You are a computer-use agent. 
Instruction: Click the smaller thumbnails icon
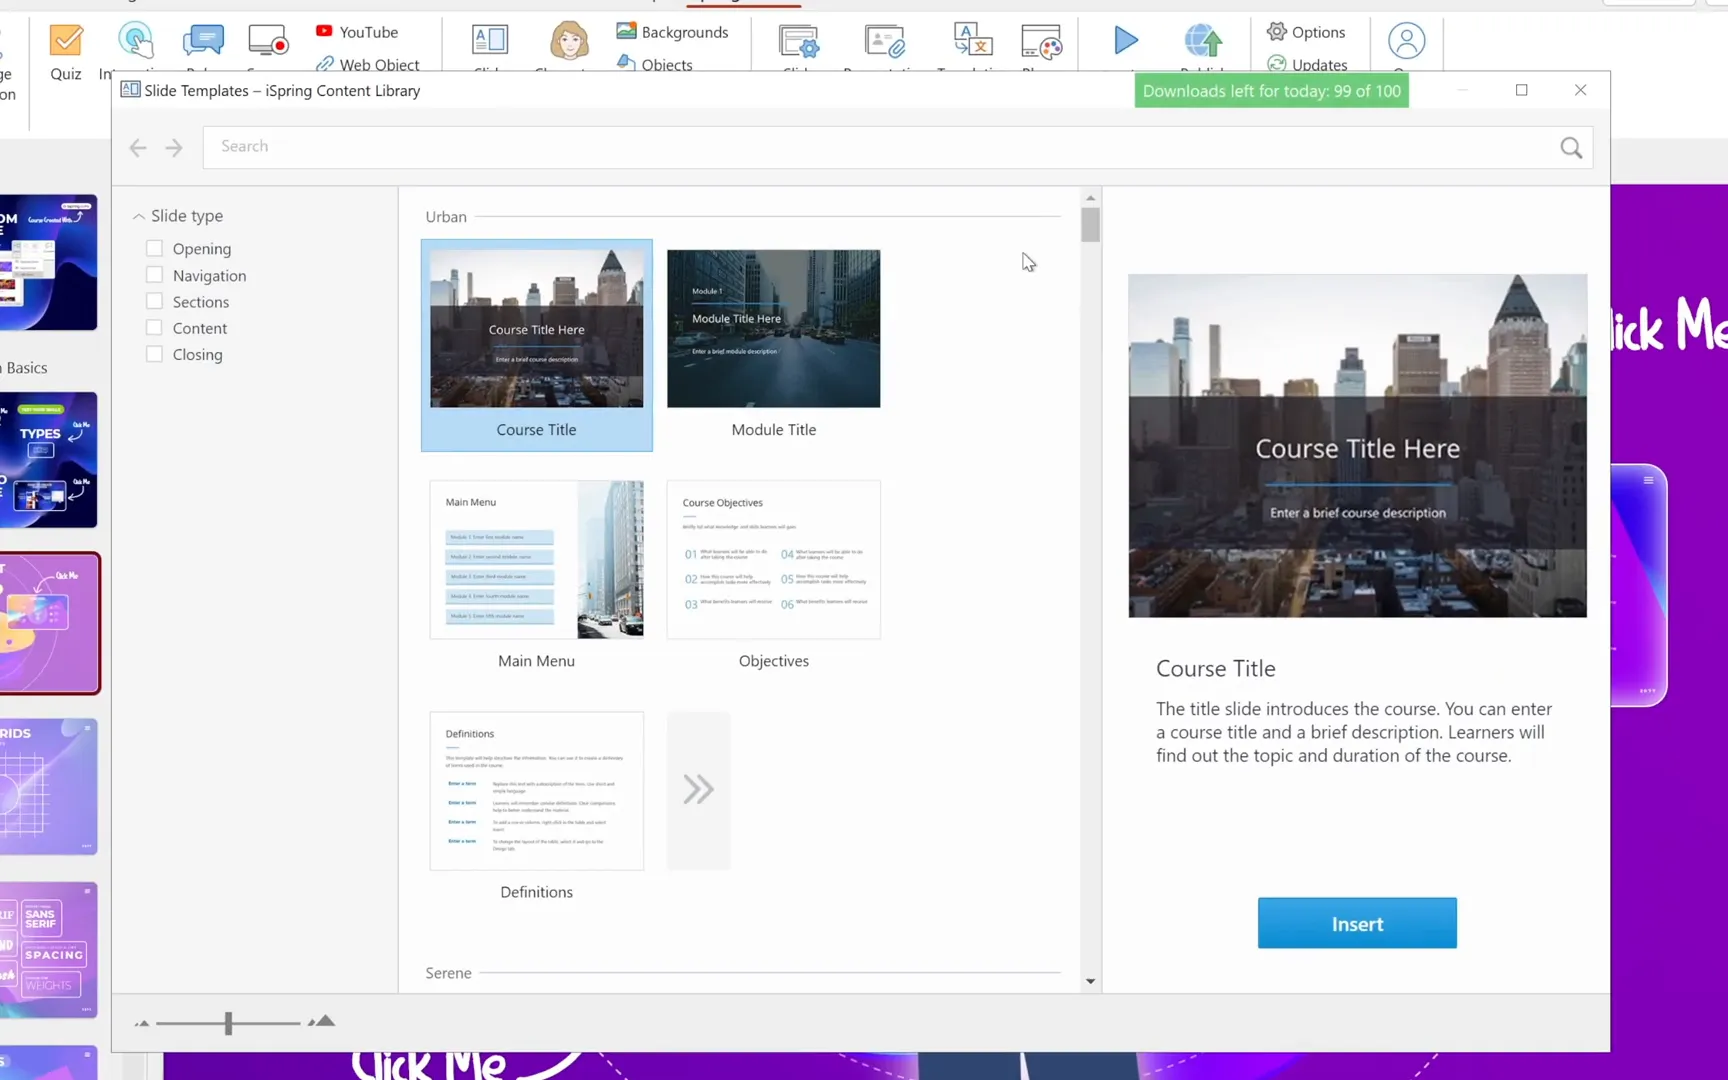[142, 1023]
